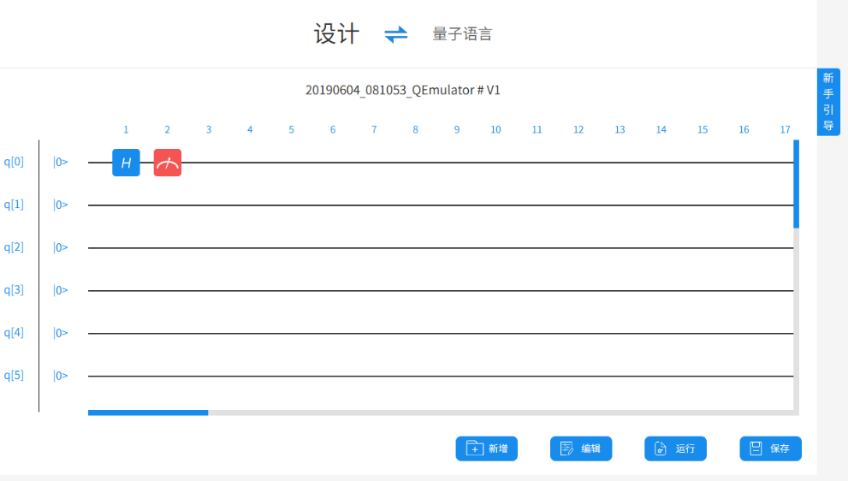This screenshot has width=848, height=481.
Task: Click the red measurement gate on q[0]
Action: [167, 162]
